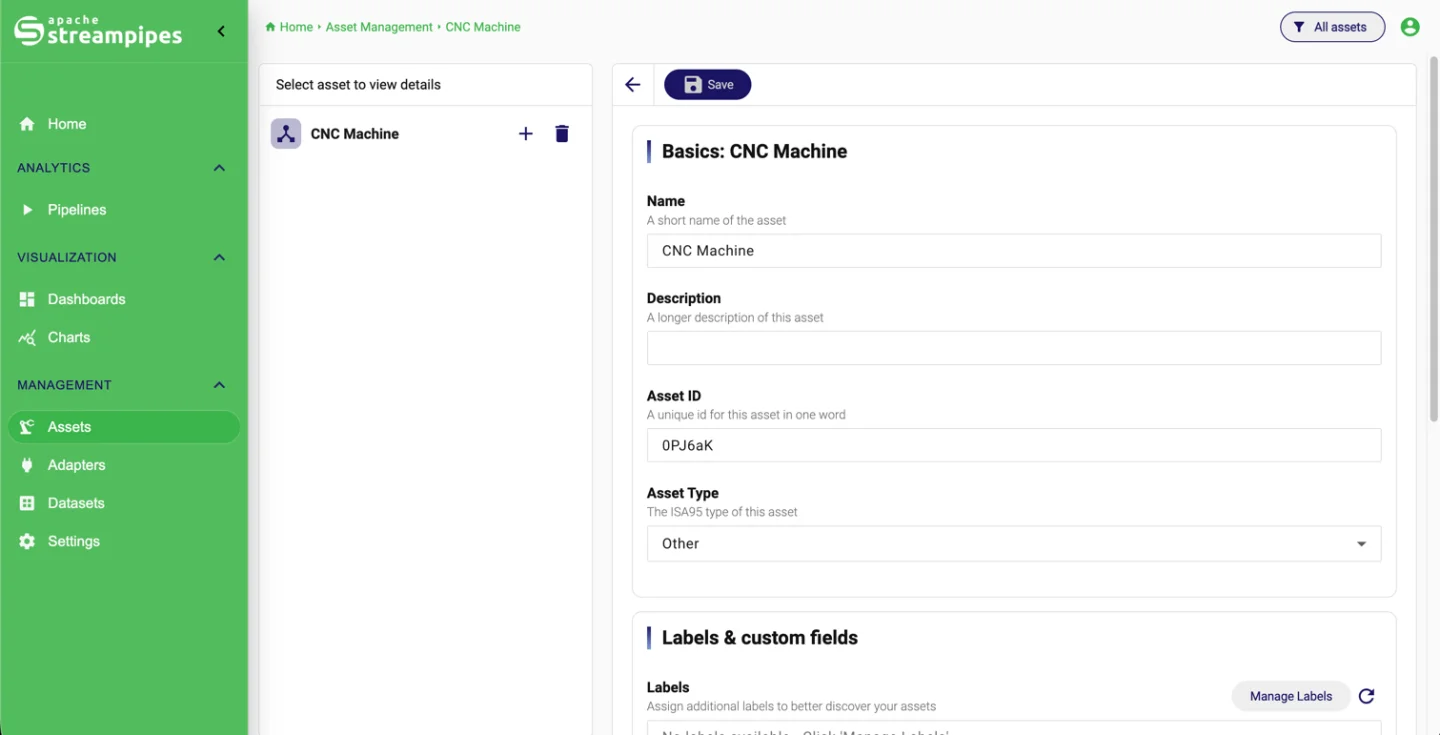Delete CNC Machine with trash icon

[x=562, y=134]
